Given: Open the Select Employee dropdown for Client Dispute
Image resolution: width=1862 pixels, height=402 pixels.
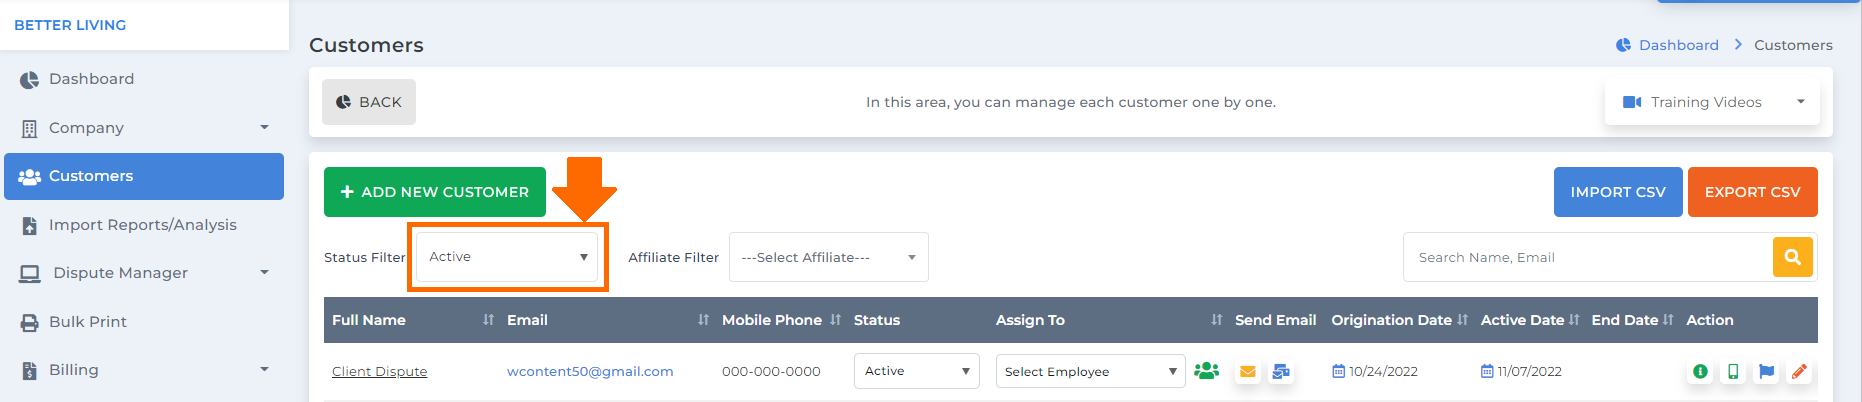Looking at the screenshot, I should tap(1090, 371).
